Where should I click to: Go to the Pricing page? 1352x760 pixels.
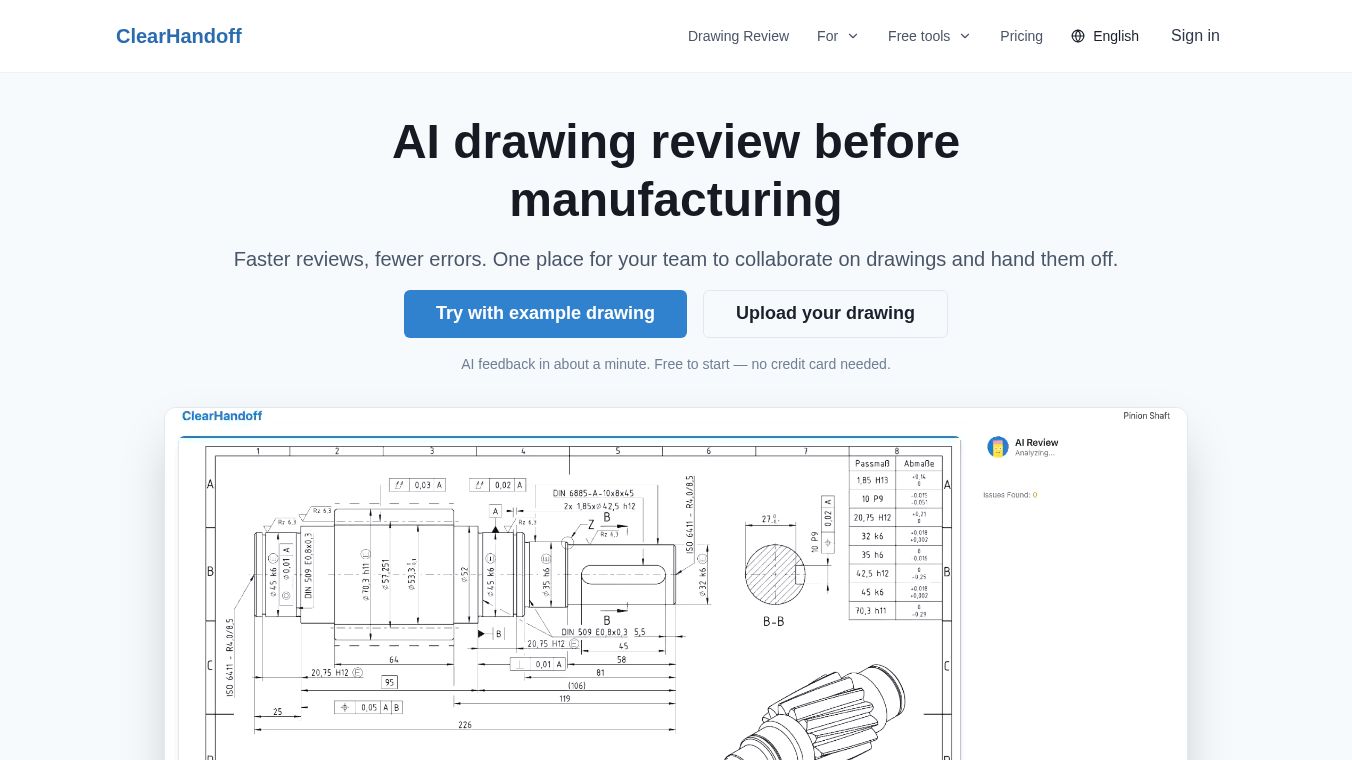pos(1021,36)
